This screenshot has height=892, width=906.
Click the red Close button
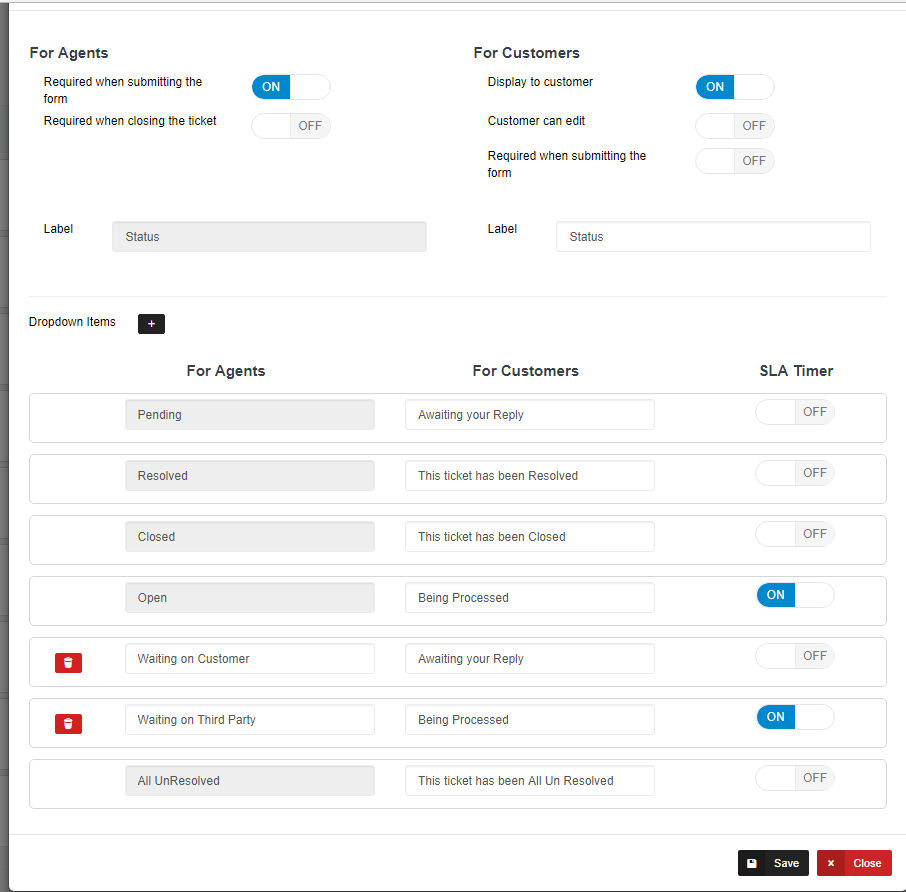pyautogui.click(x=854, y=863)
